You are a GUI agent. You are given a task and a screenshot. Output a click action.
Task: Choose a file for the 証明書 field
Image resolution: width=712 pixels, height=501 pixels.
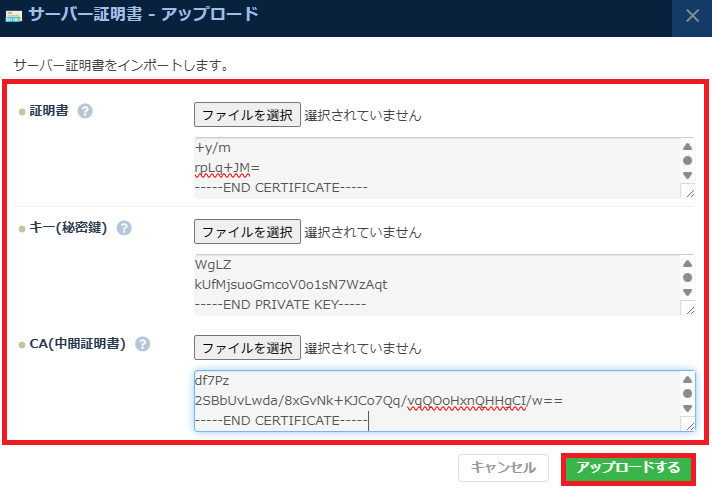[247, 115]
